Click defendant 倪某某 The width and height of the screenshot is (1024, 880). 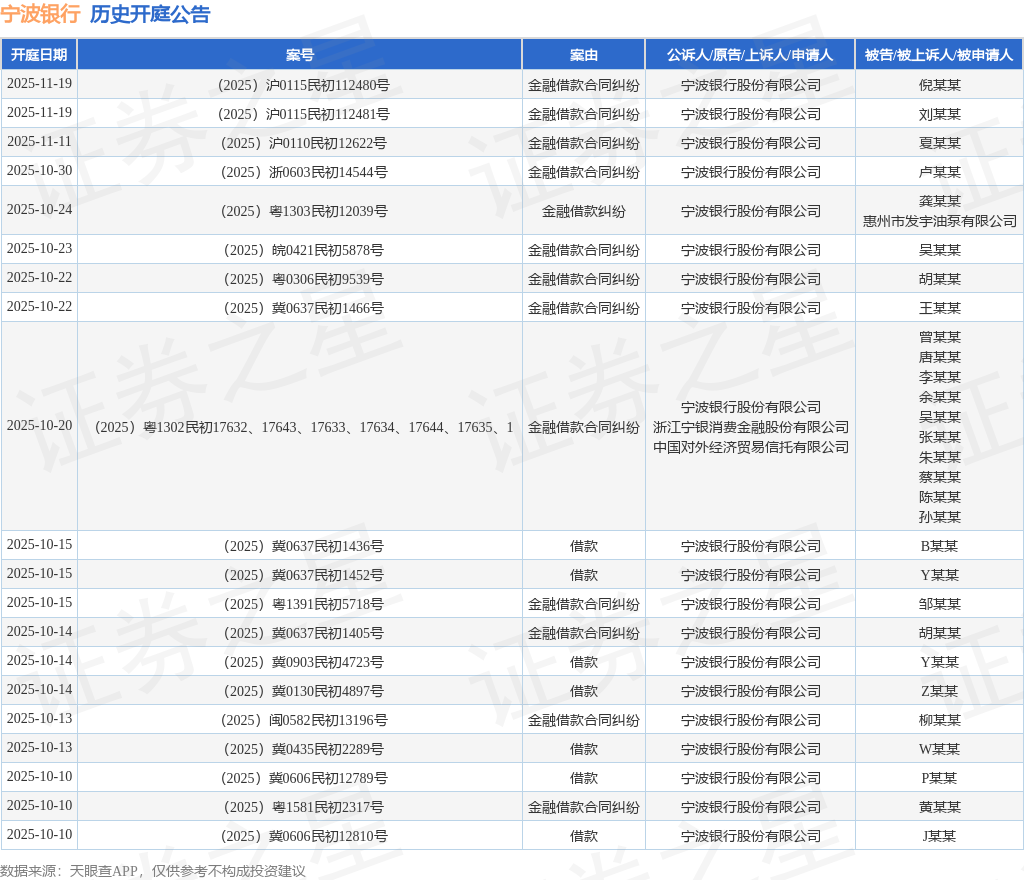click(x=940, y=86)
